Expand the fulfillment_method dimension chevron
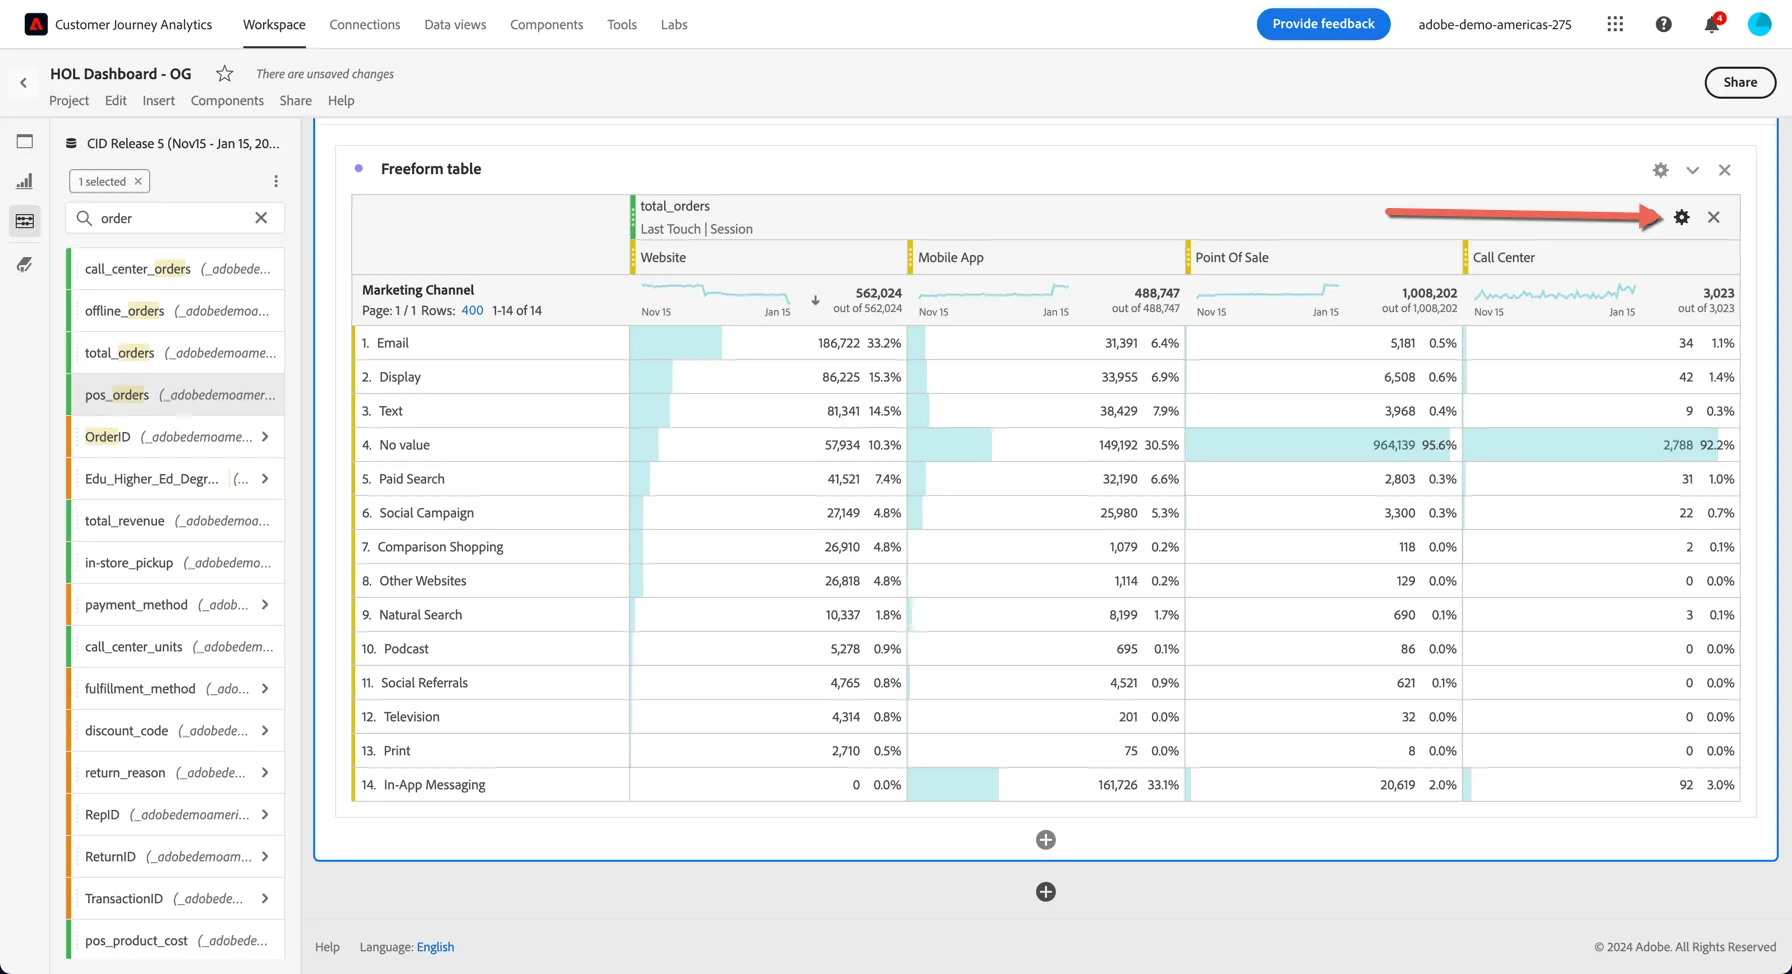The width and height of the screenshot is (1792, 974). point(265,689)
